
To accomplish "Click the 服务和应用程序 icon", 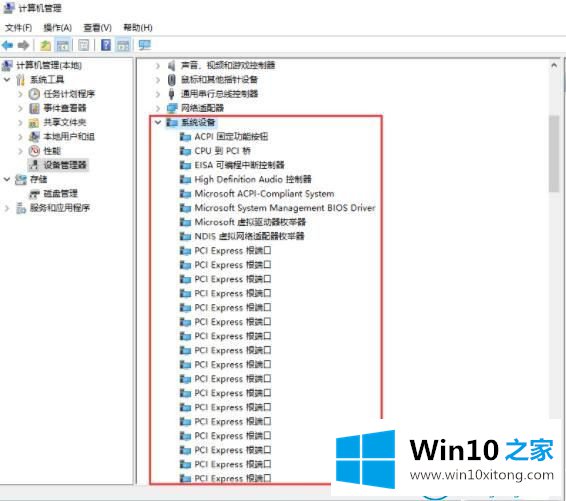I will pos(21,208).
